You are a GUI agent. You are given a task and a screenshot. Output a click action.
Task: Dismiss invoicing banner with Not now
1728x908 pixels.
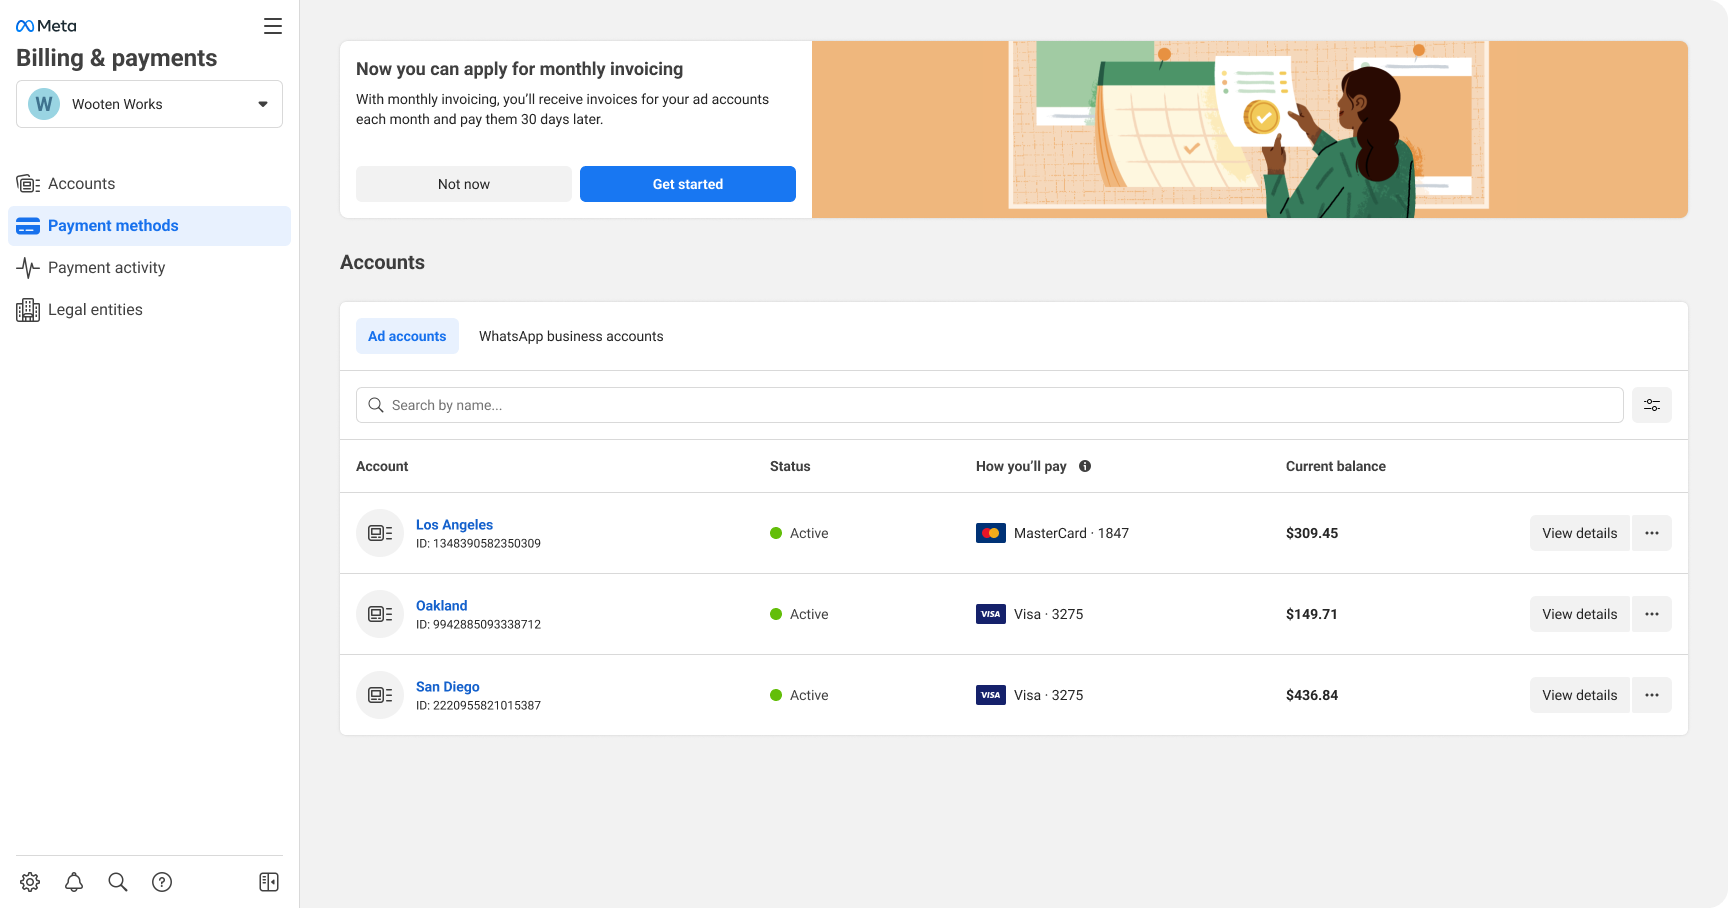pyautogui.click(x=464, y=184)
